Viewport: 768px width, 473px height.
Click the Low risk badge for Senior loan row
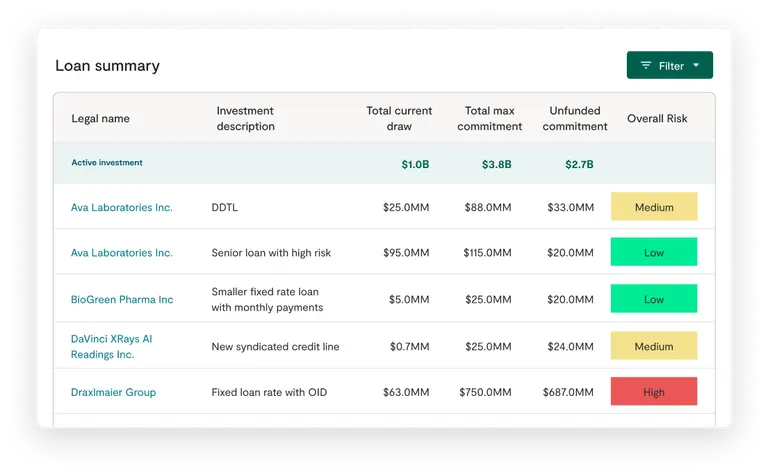pyautogui.click(x=654, y=252)
